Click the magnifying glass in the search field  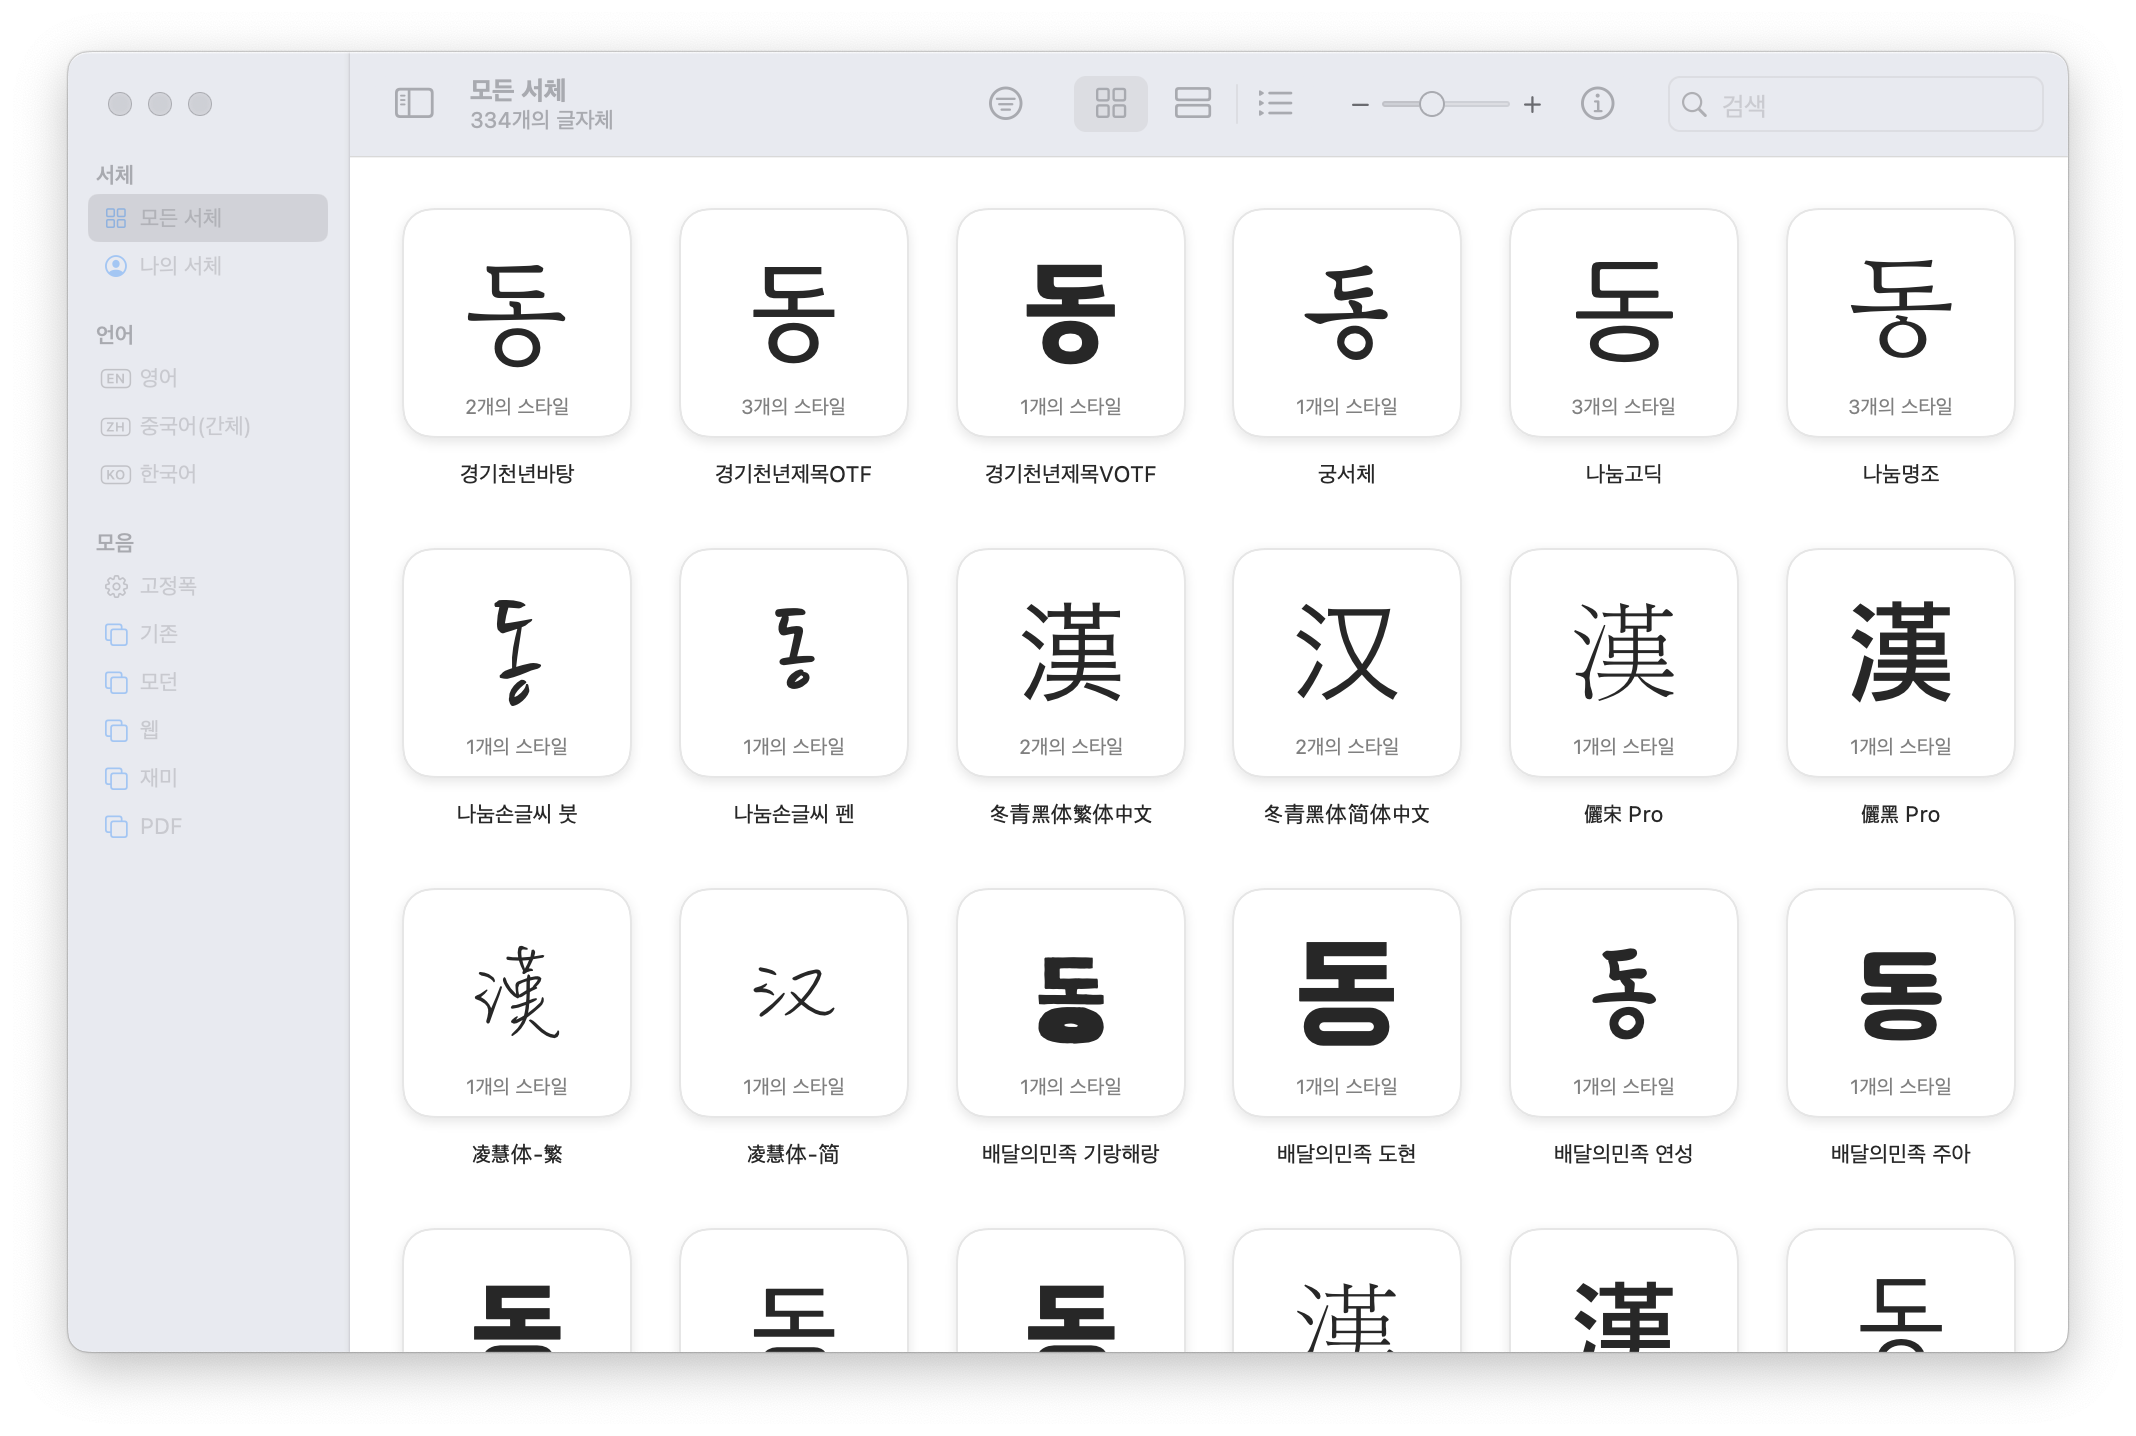[1695, 104]
